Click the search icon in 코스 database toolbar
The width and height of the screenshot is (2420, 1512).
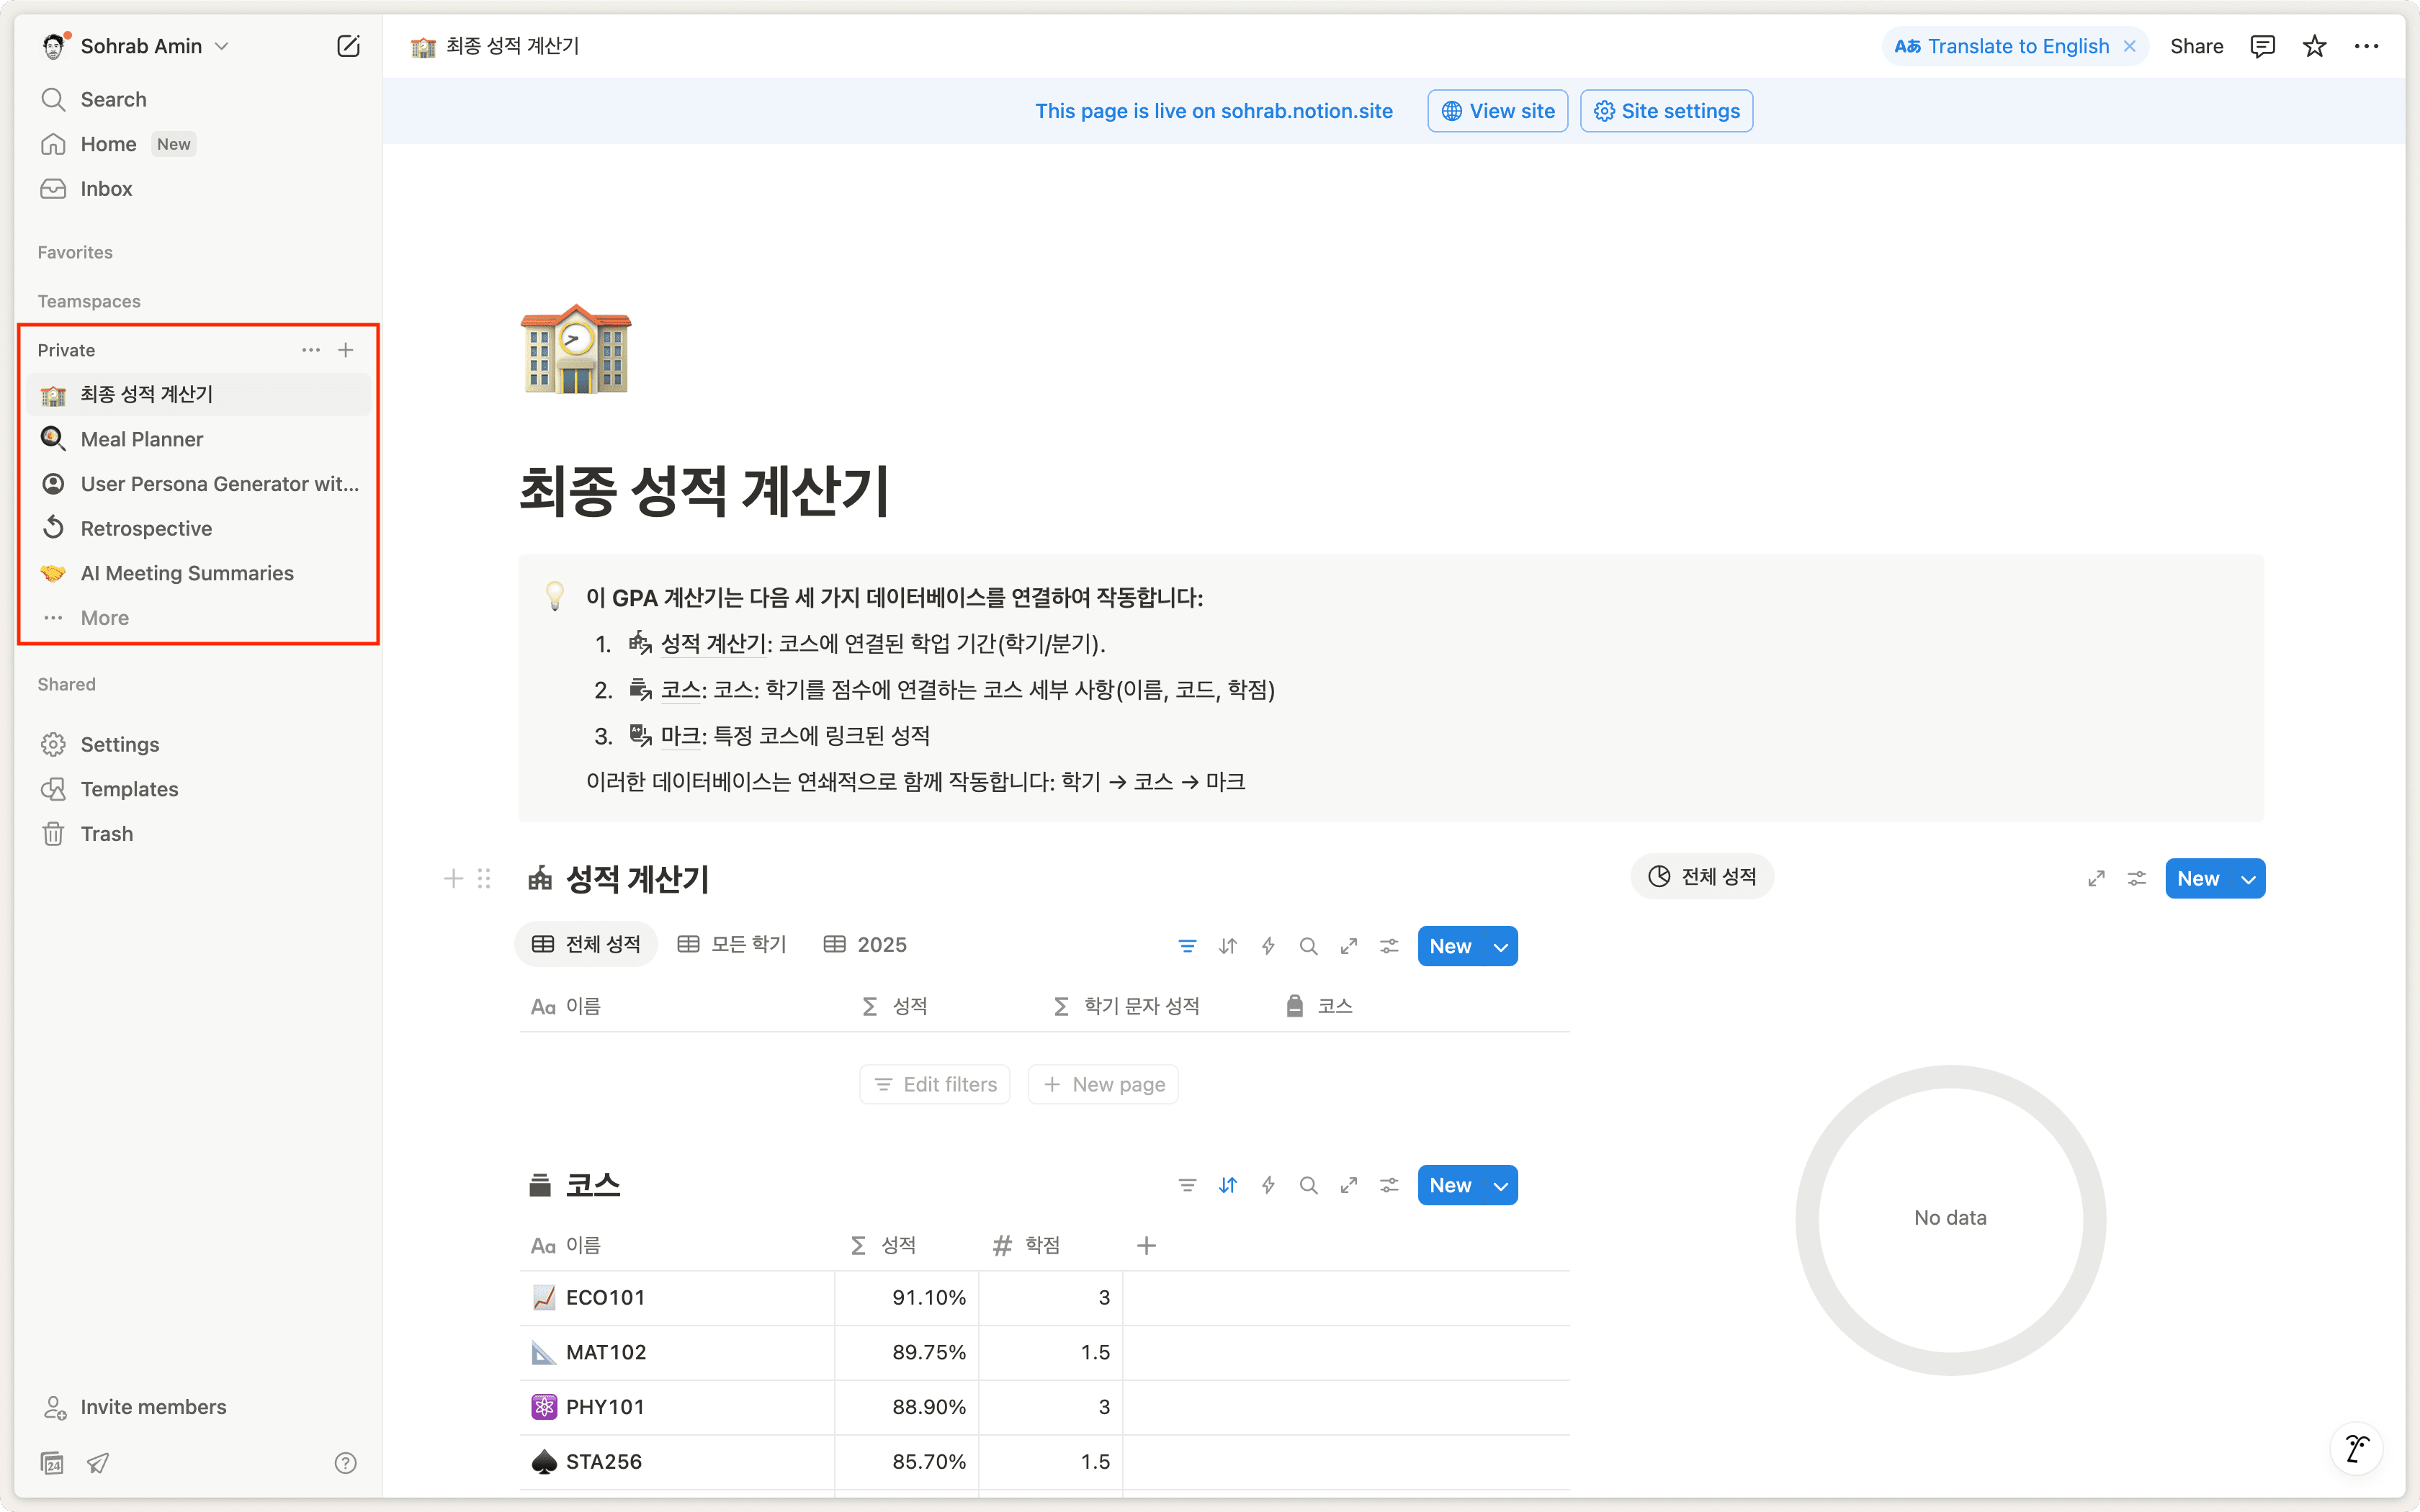point(1308,1185)
